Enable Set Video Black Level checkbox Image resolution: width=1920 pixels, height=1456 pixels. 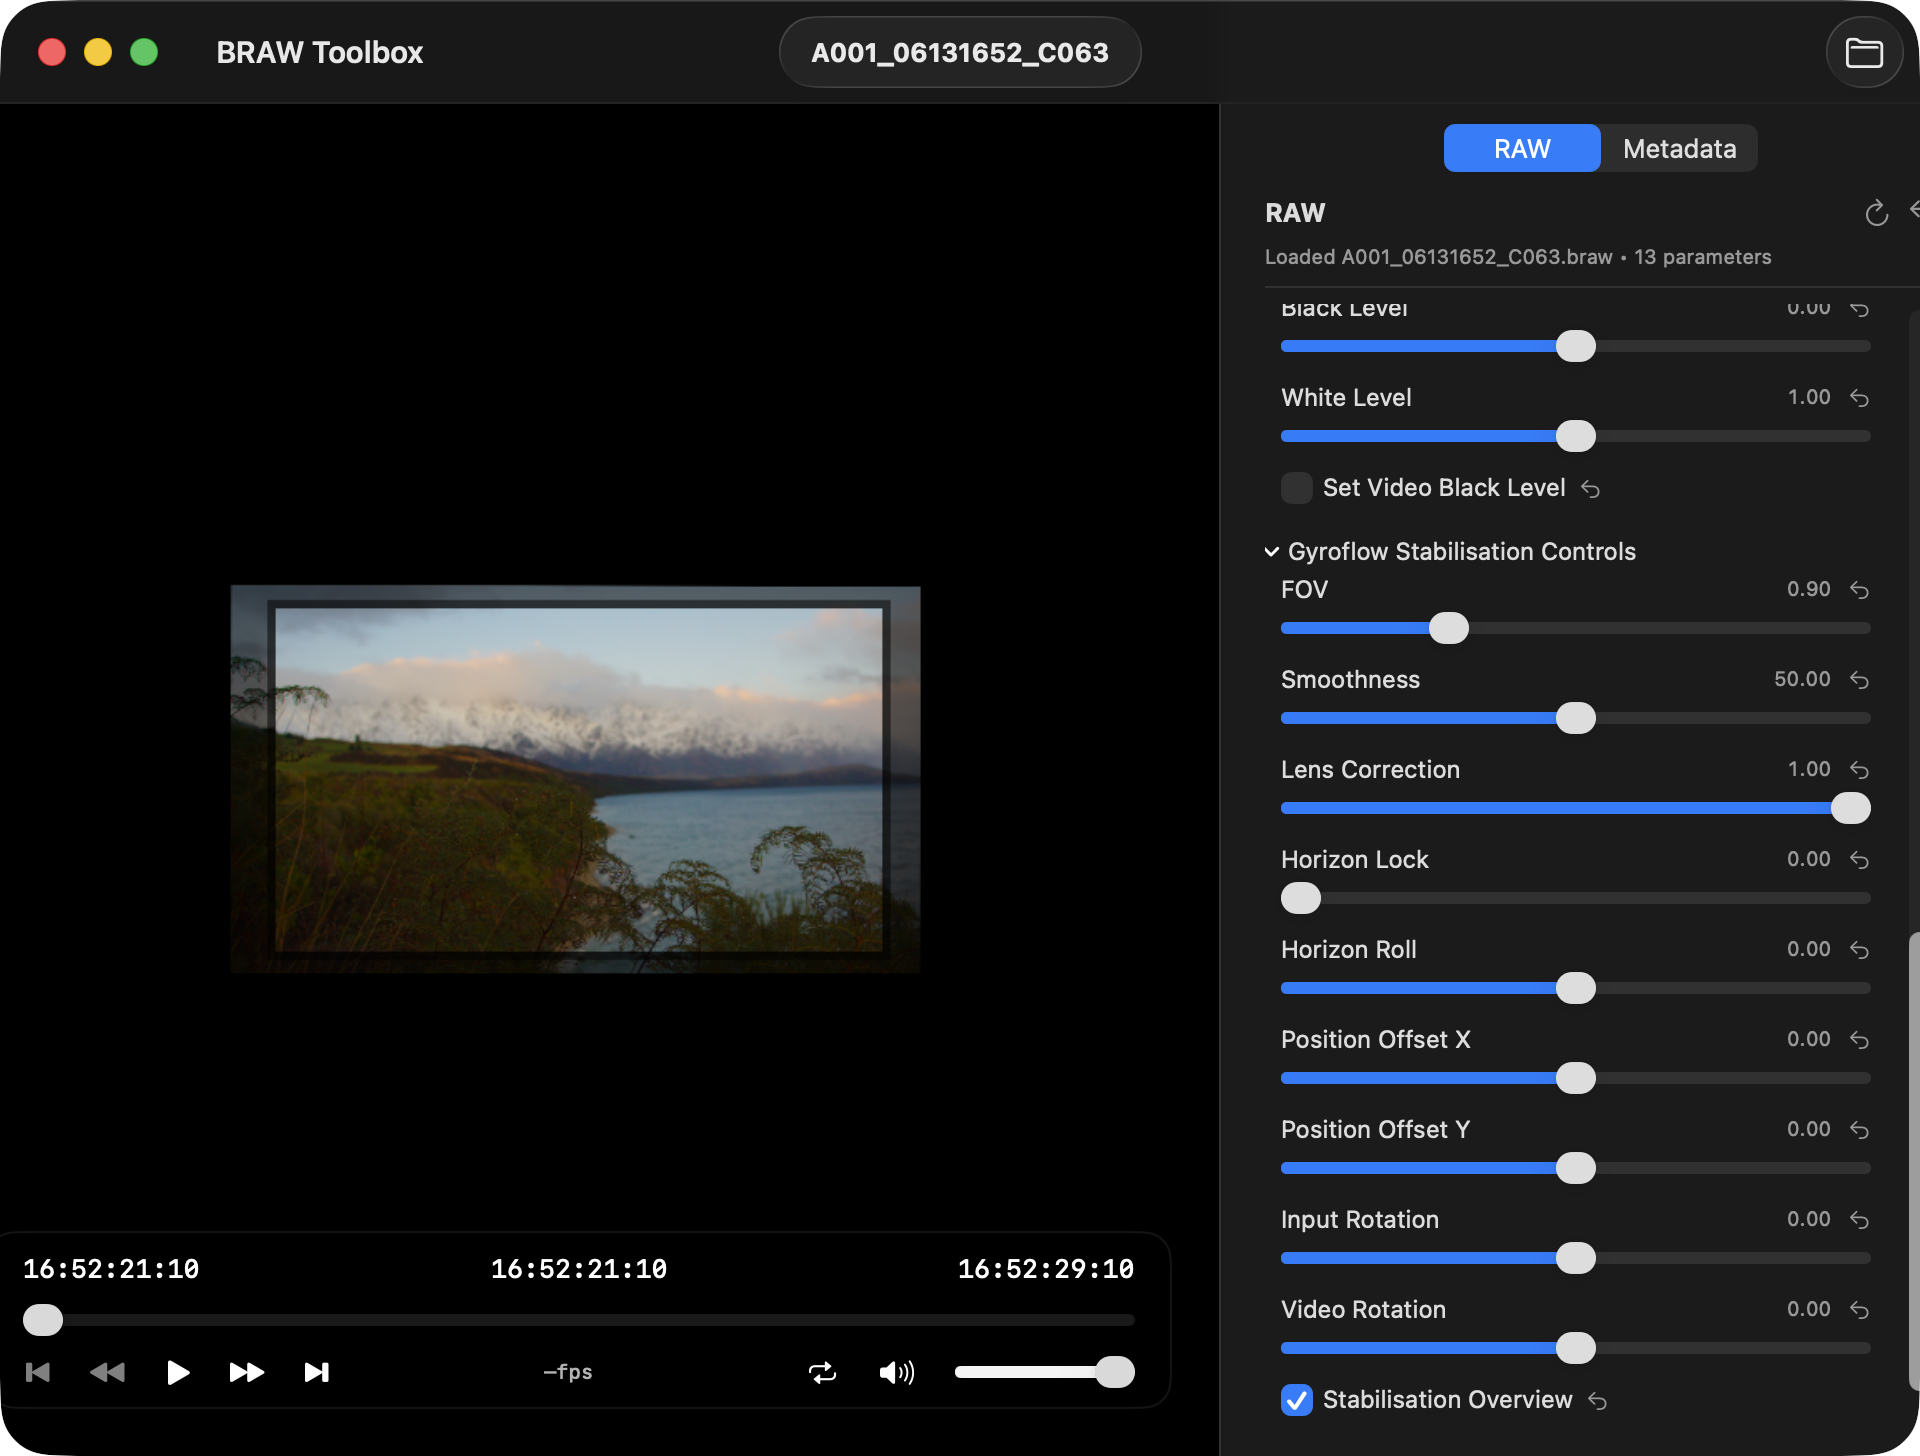(1297, 488)
